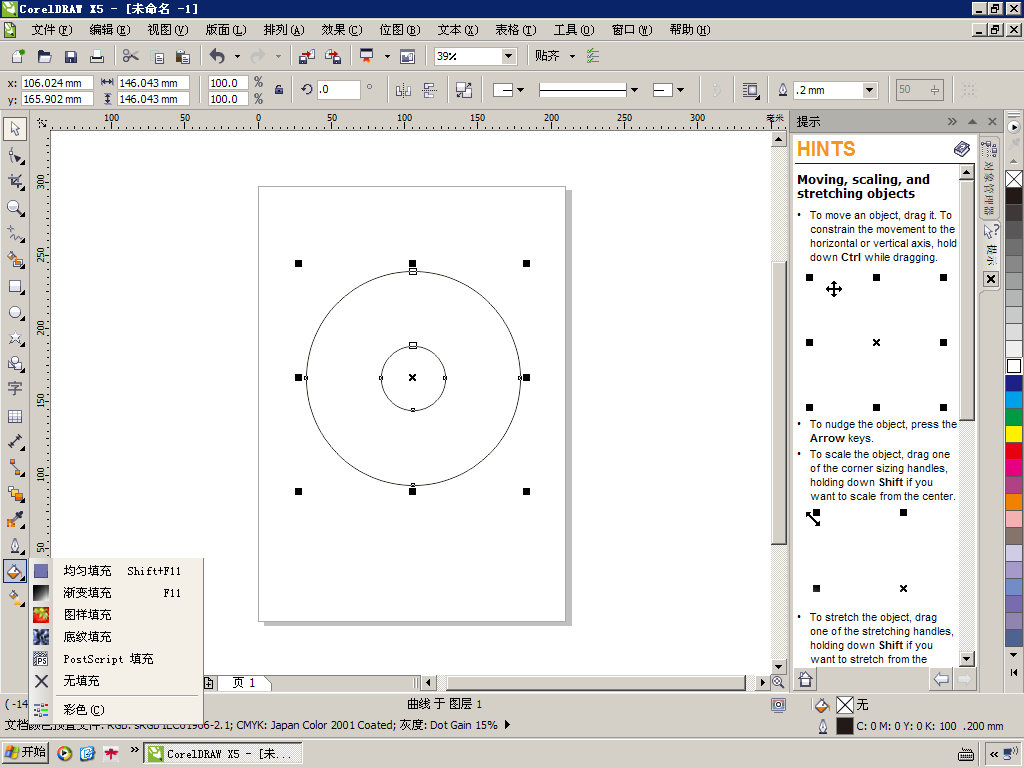Choose 渐变填充 from fill flyout
The image size is (1024, 768).
[116, 593]
